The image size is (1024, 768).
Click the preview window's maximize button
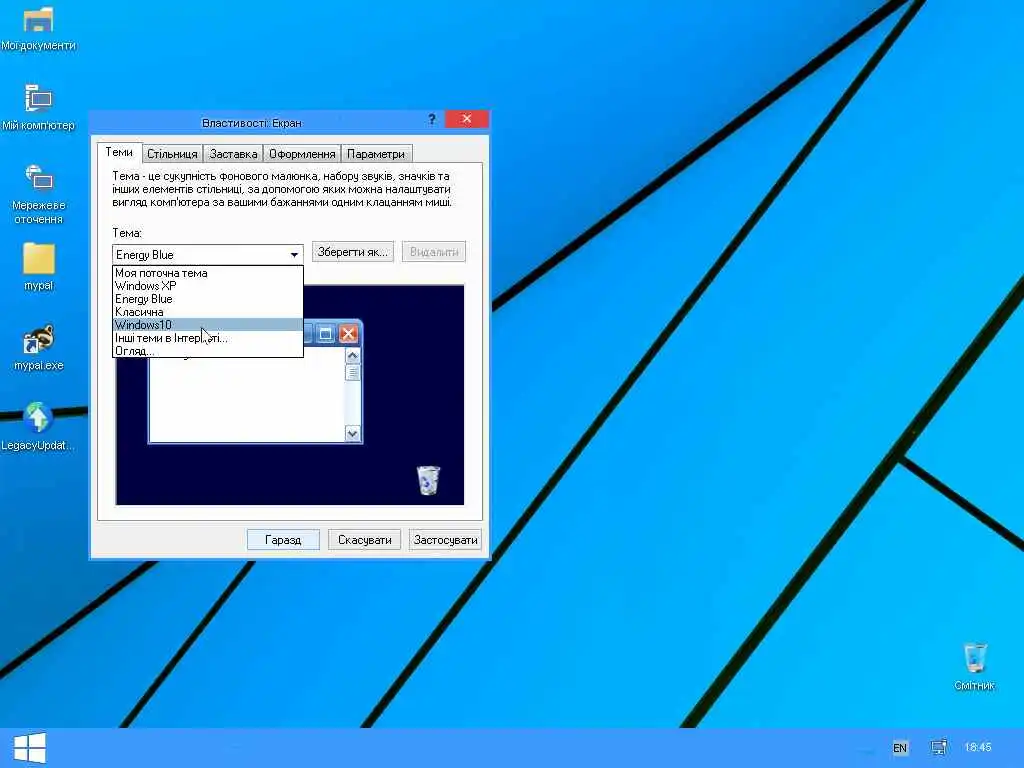pyautogui.click(x=325, y=334)
